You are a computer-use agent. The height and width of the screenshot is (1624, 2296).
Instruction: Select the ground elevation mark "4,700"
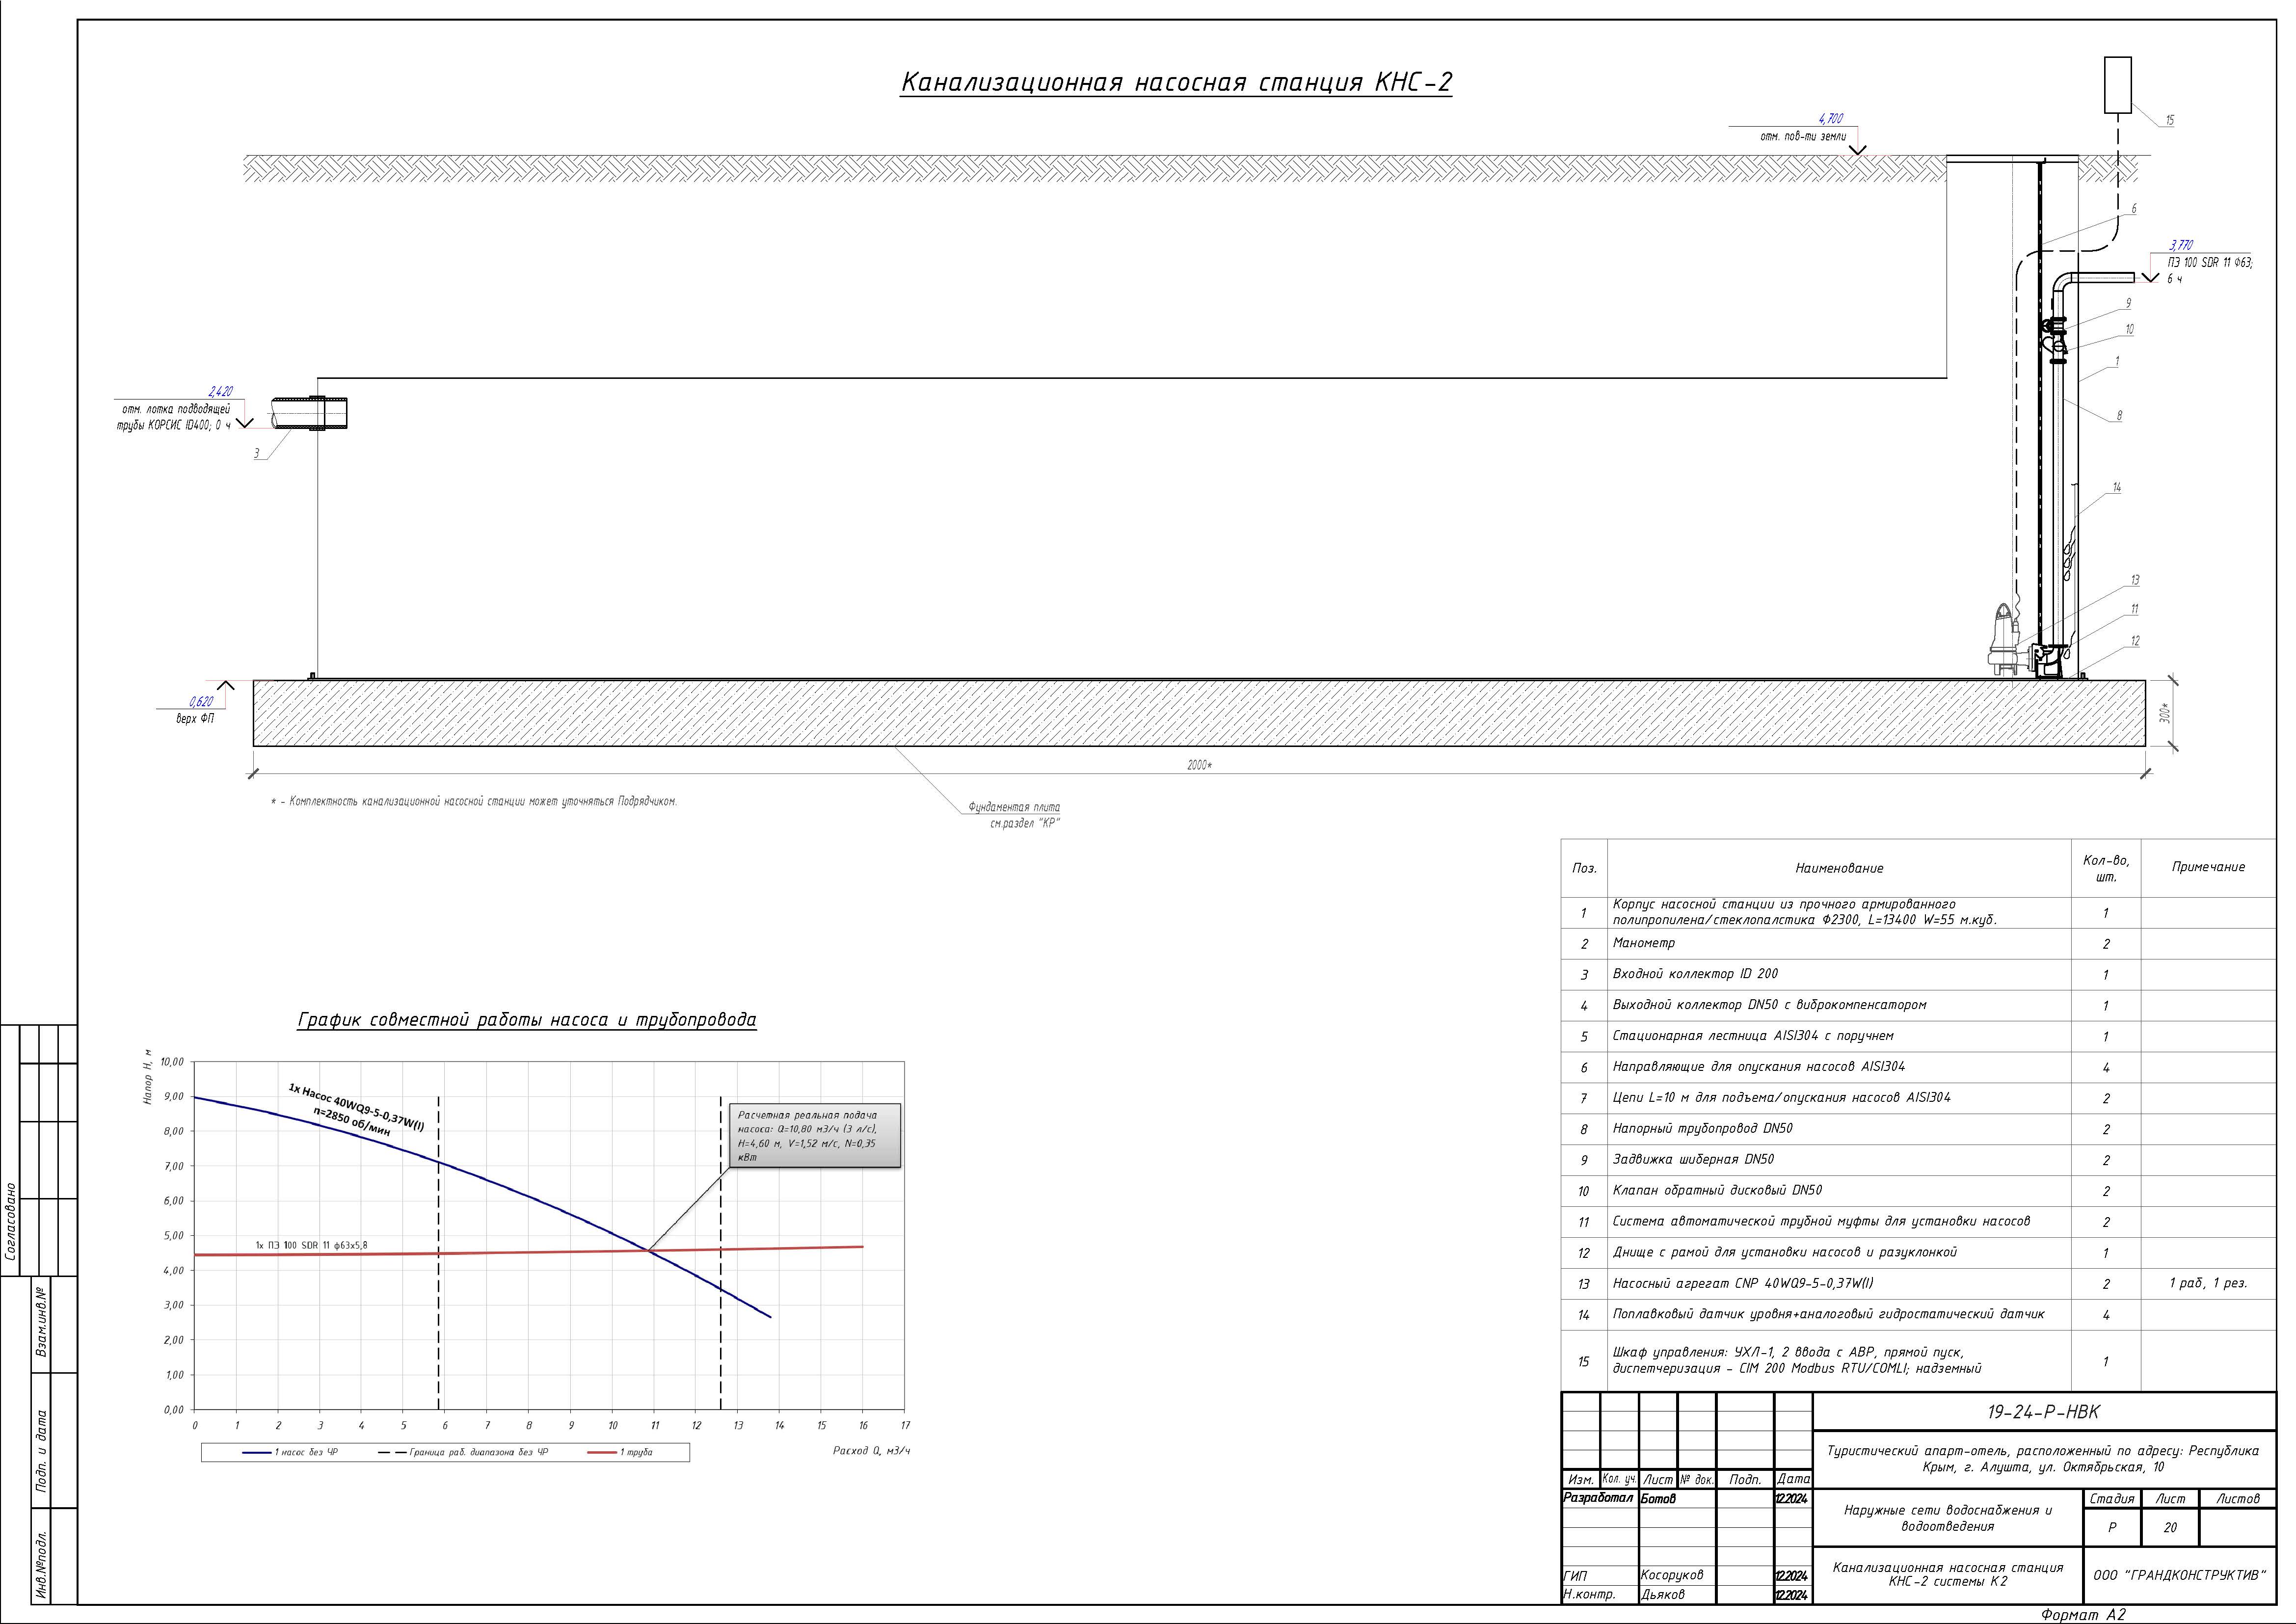click(x=1830, y=119)
